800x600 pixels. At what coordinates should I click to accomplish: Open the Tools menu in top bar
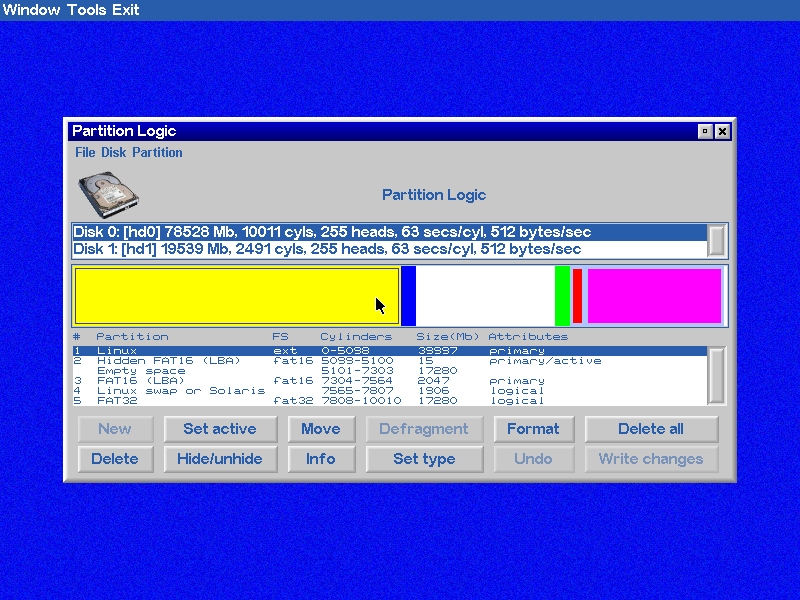click(x=86, y=10)
